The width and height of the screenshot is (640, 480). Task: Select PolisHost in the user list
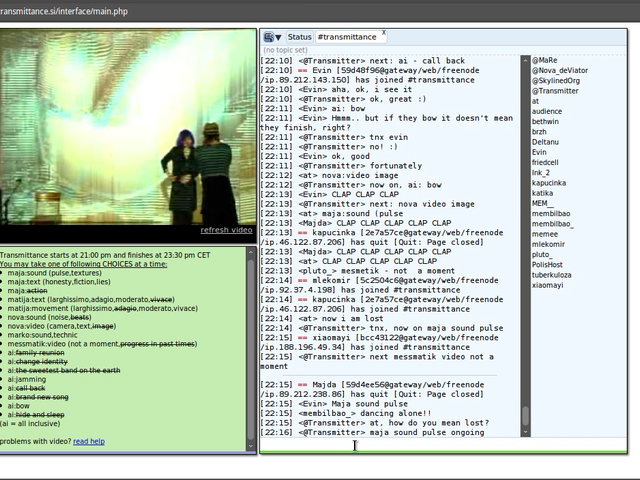click(547, 265)
